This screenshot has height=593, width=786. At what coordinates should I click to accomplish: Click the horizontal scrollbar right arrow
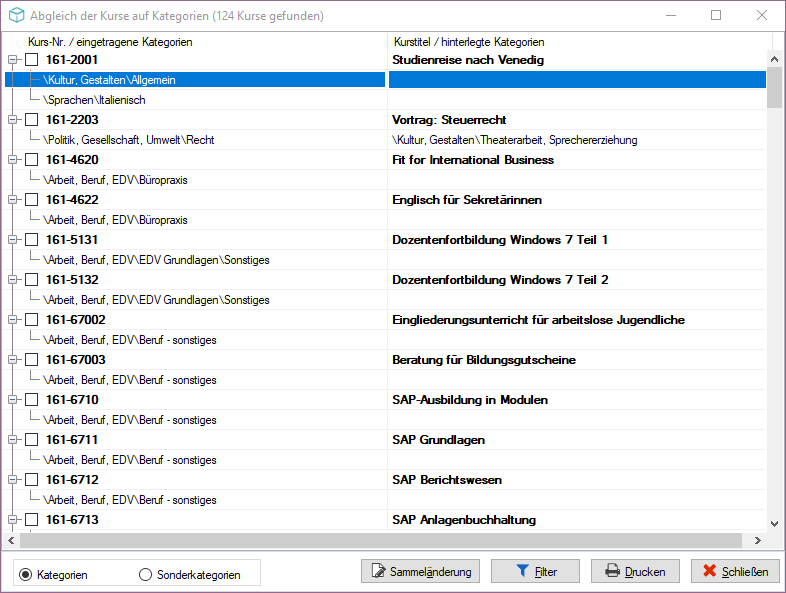click(757, 540)
